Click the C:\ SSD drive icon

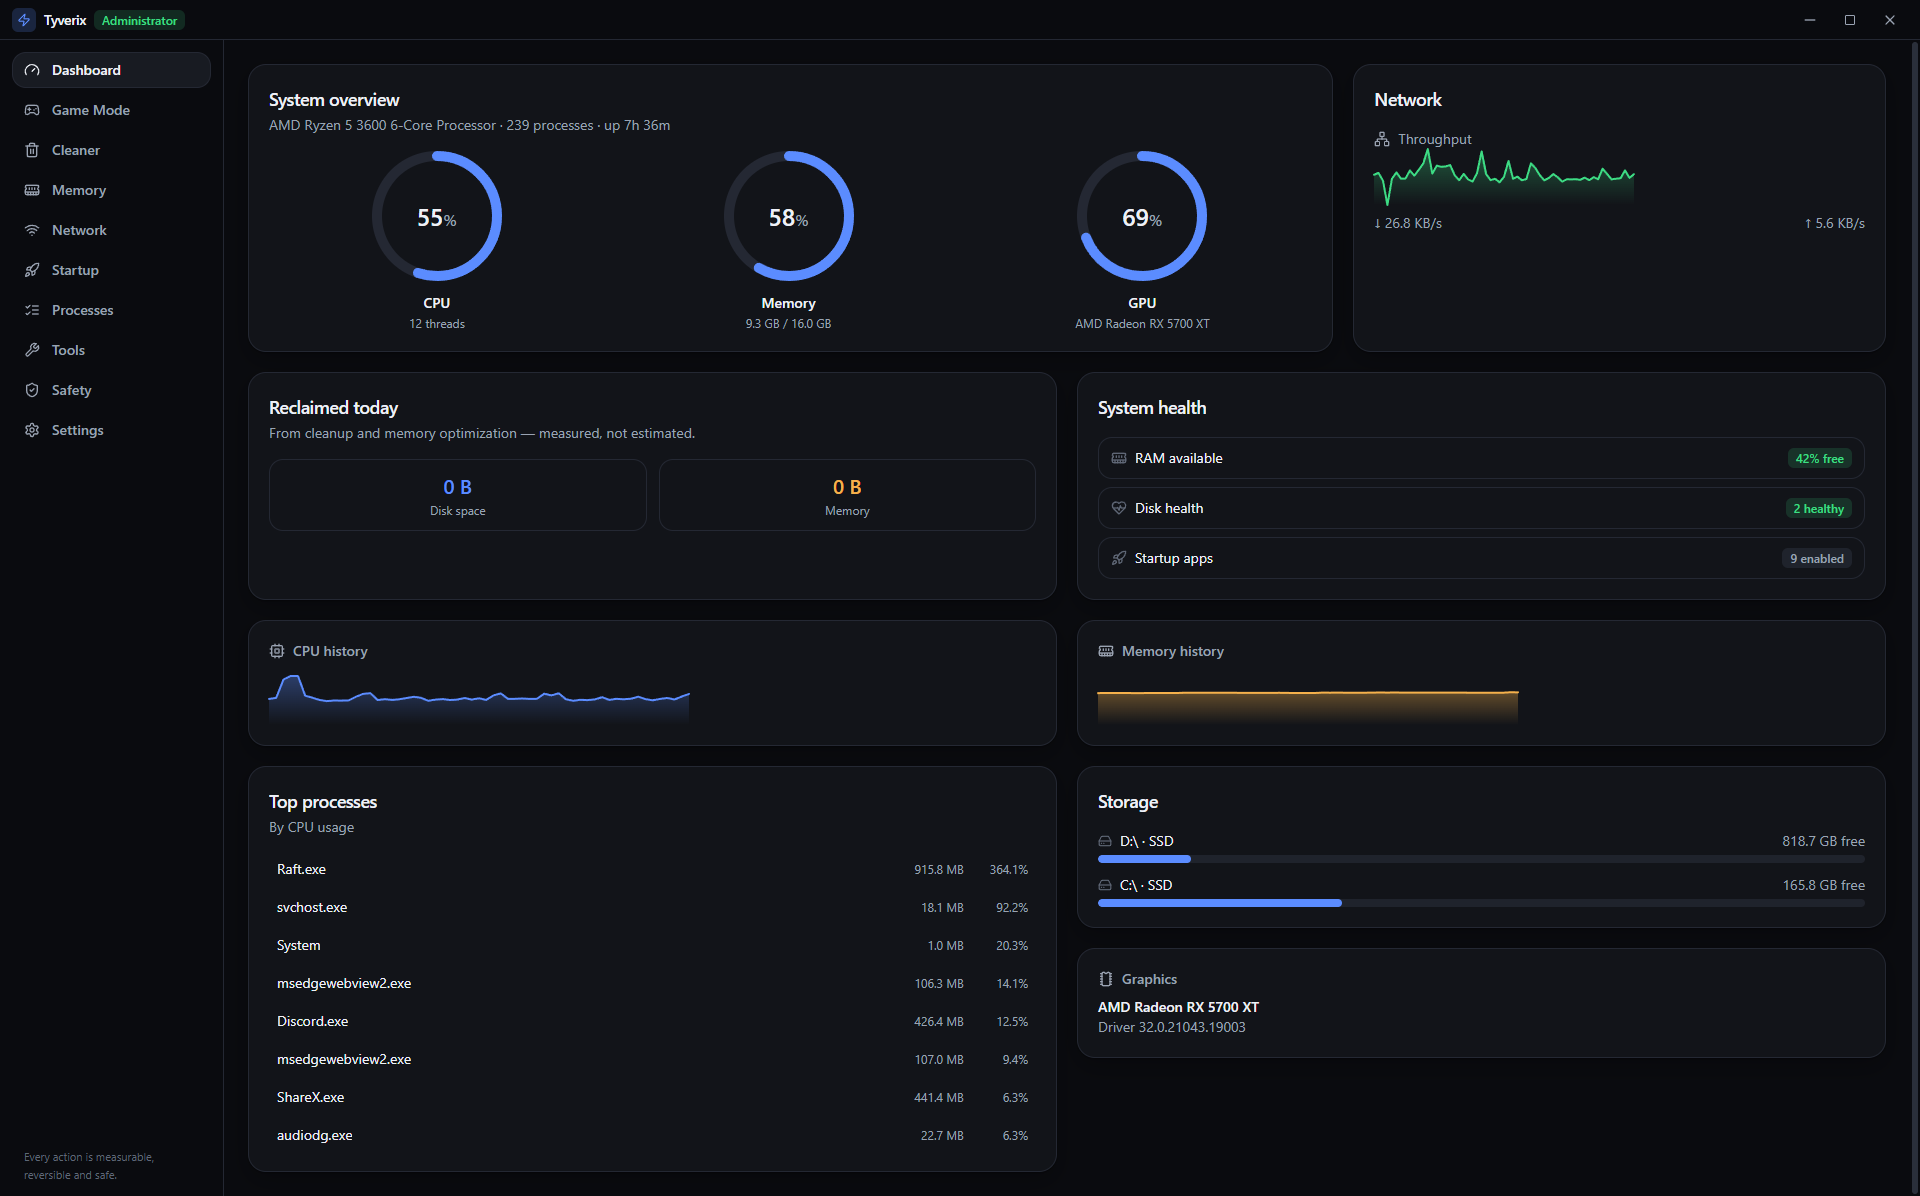pos(1105,885)
